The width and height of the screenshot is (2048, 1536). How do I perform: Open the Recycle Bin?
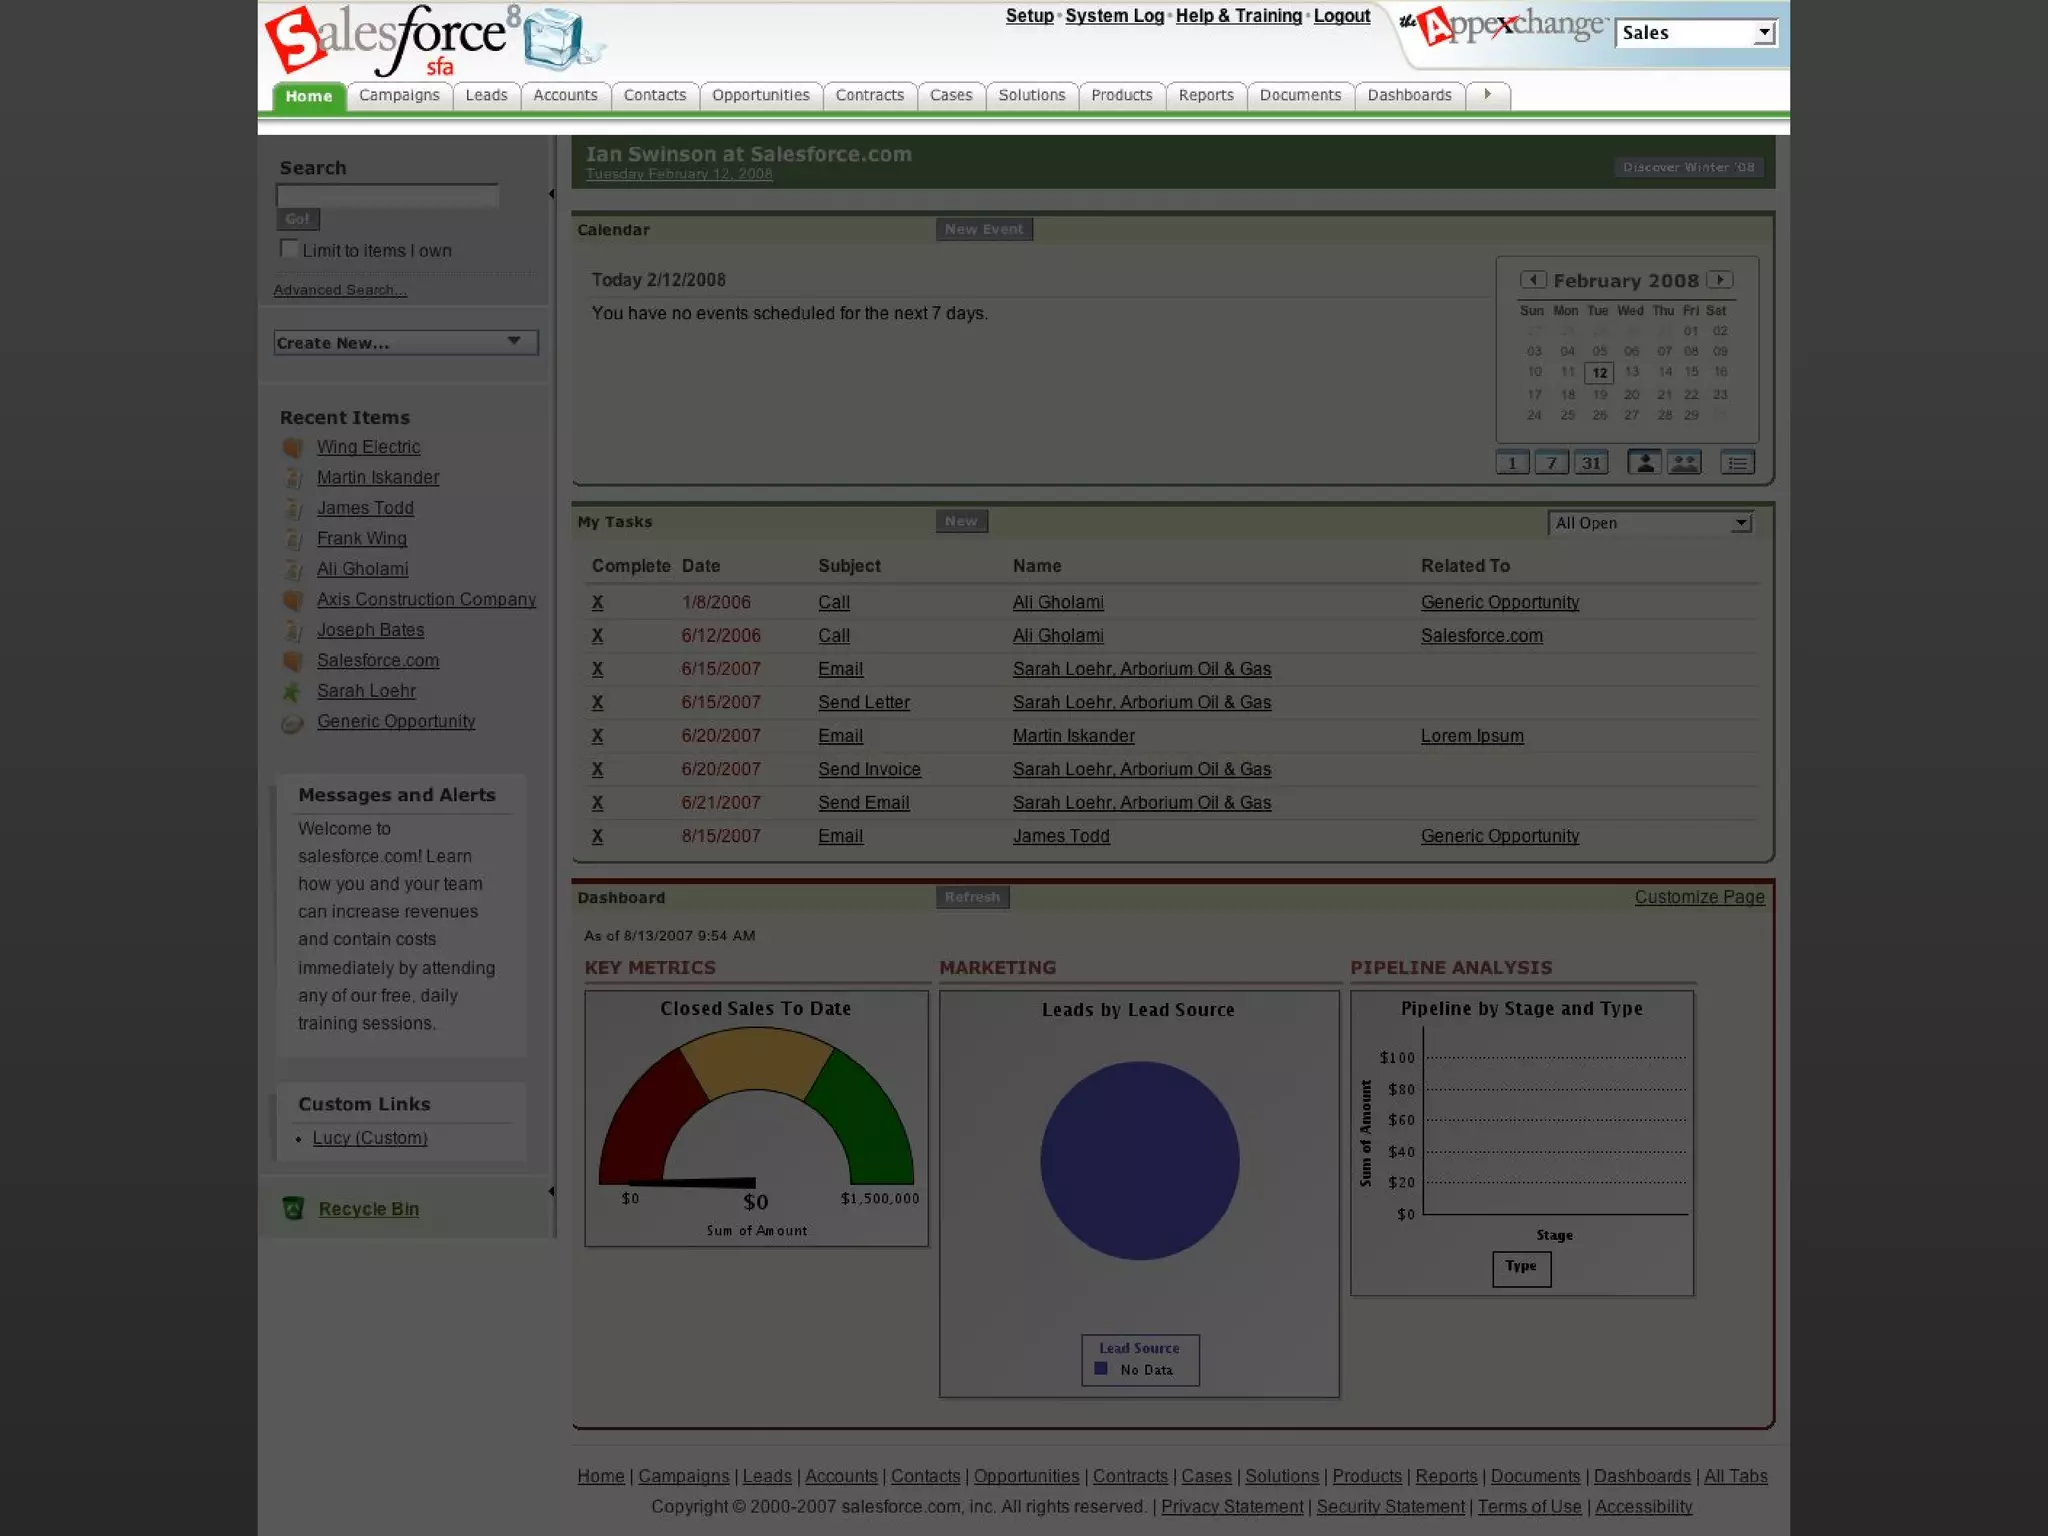click(368, 1209)
